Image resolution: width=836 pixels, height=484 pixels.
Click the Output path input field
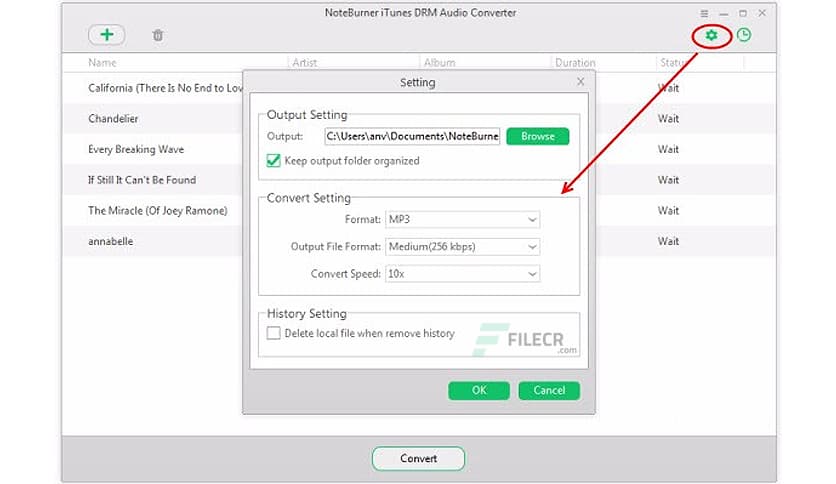pos(412,136)
